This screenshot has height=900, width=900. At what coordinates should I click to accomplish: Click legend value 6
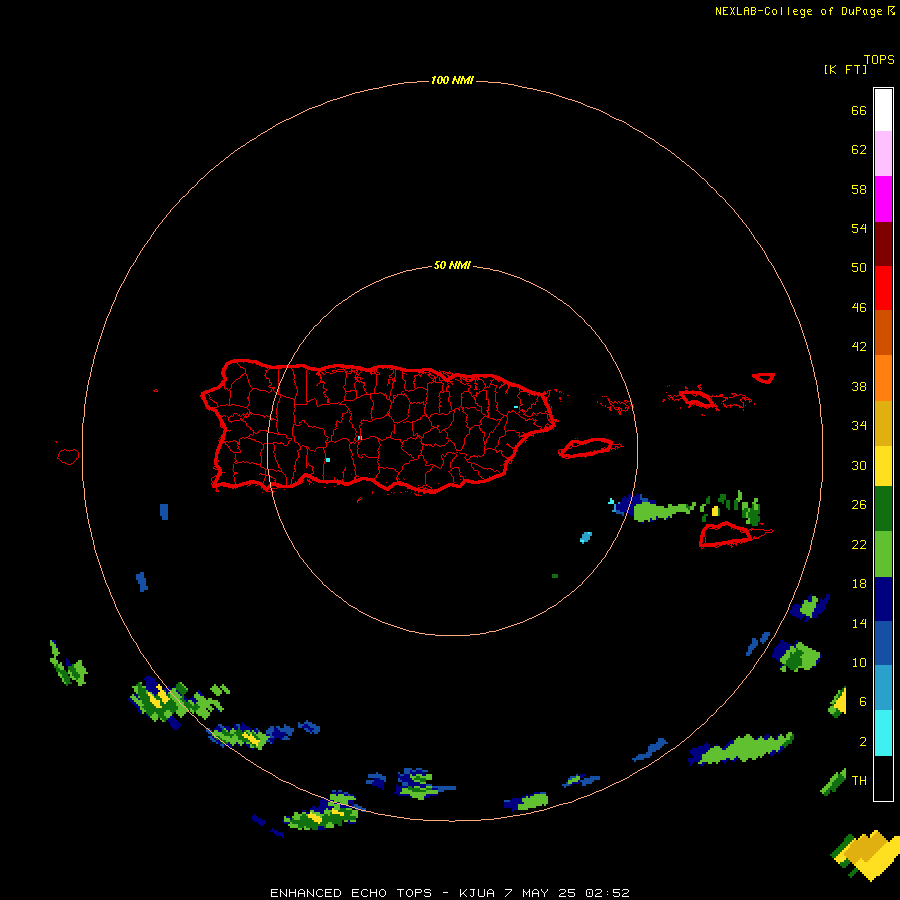[x=862, y=702]
